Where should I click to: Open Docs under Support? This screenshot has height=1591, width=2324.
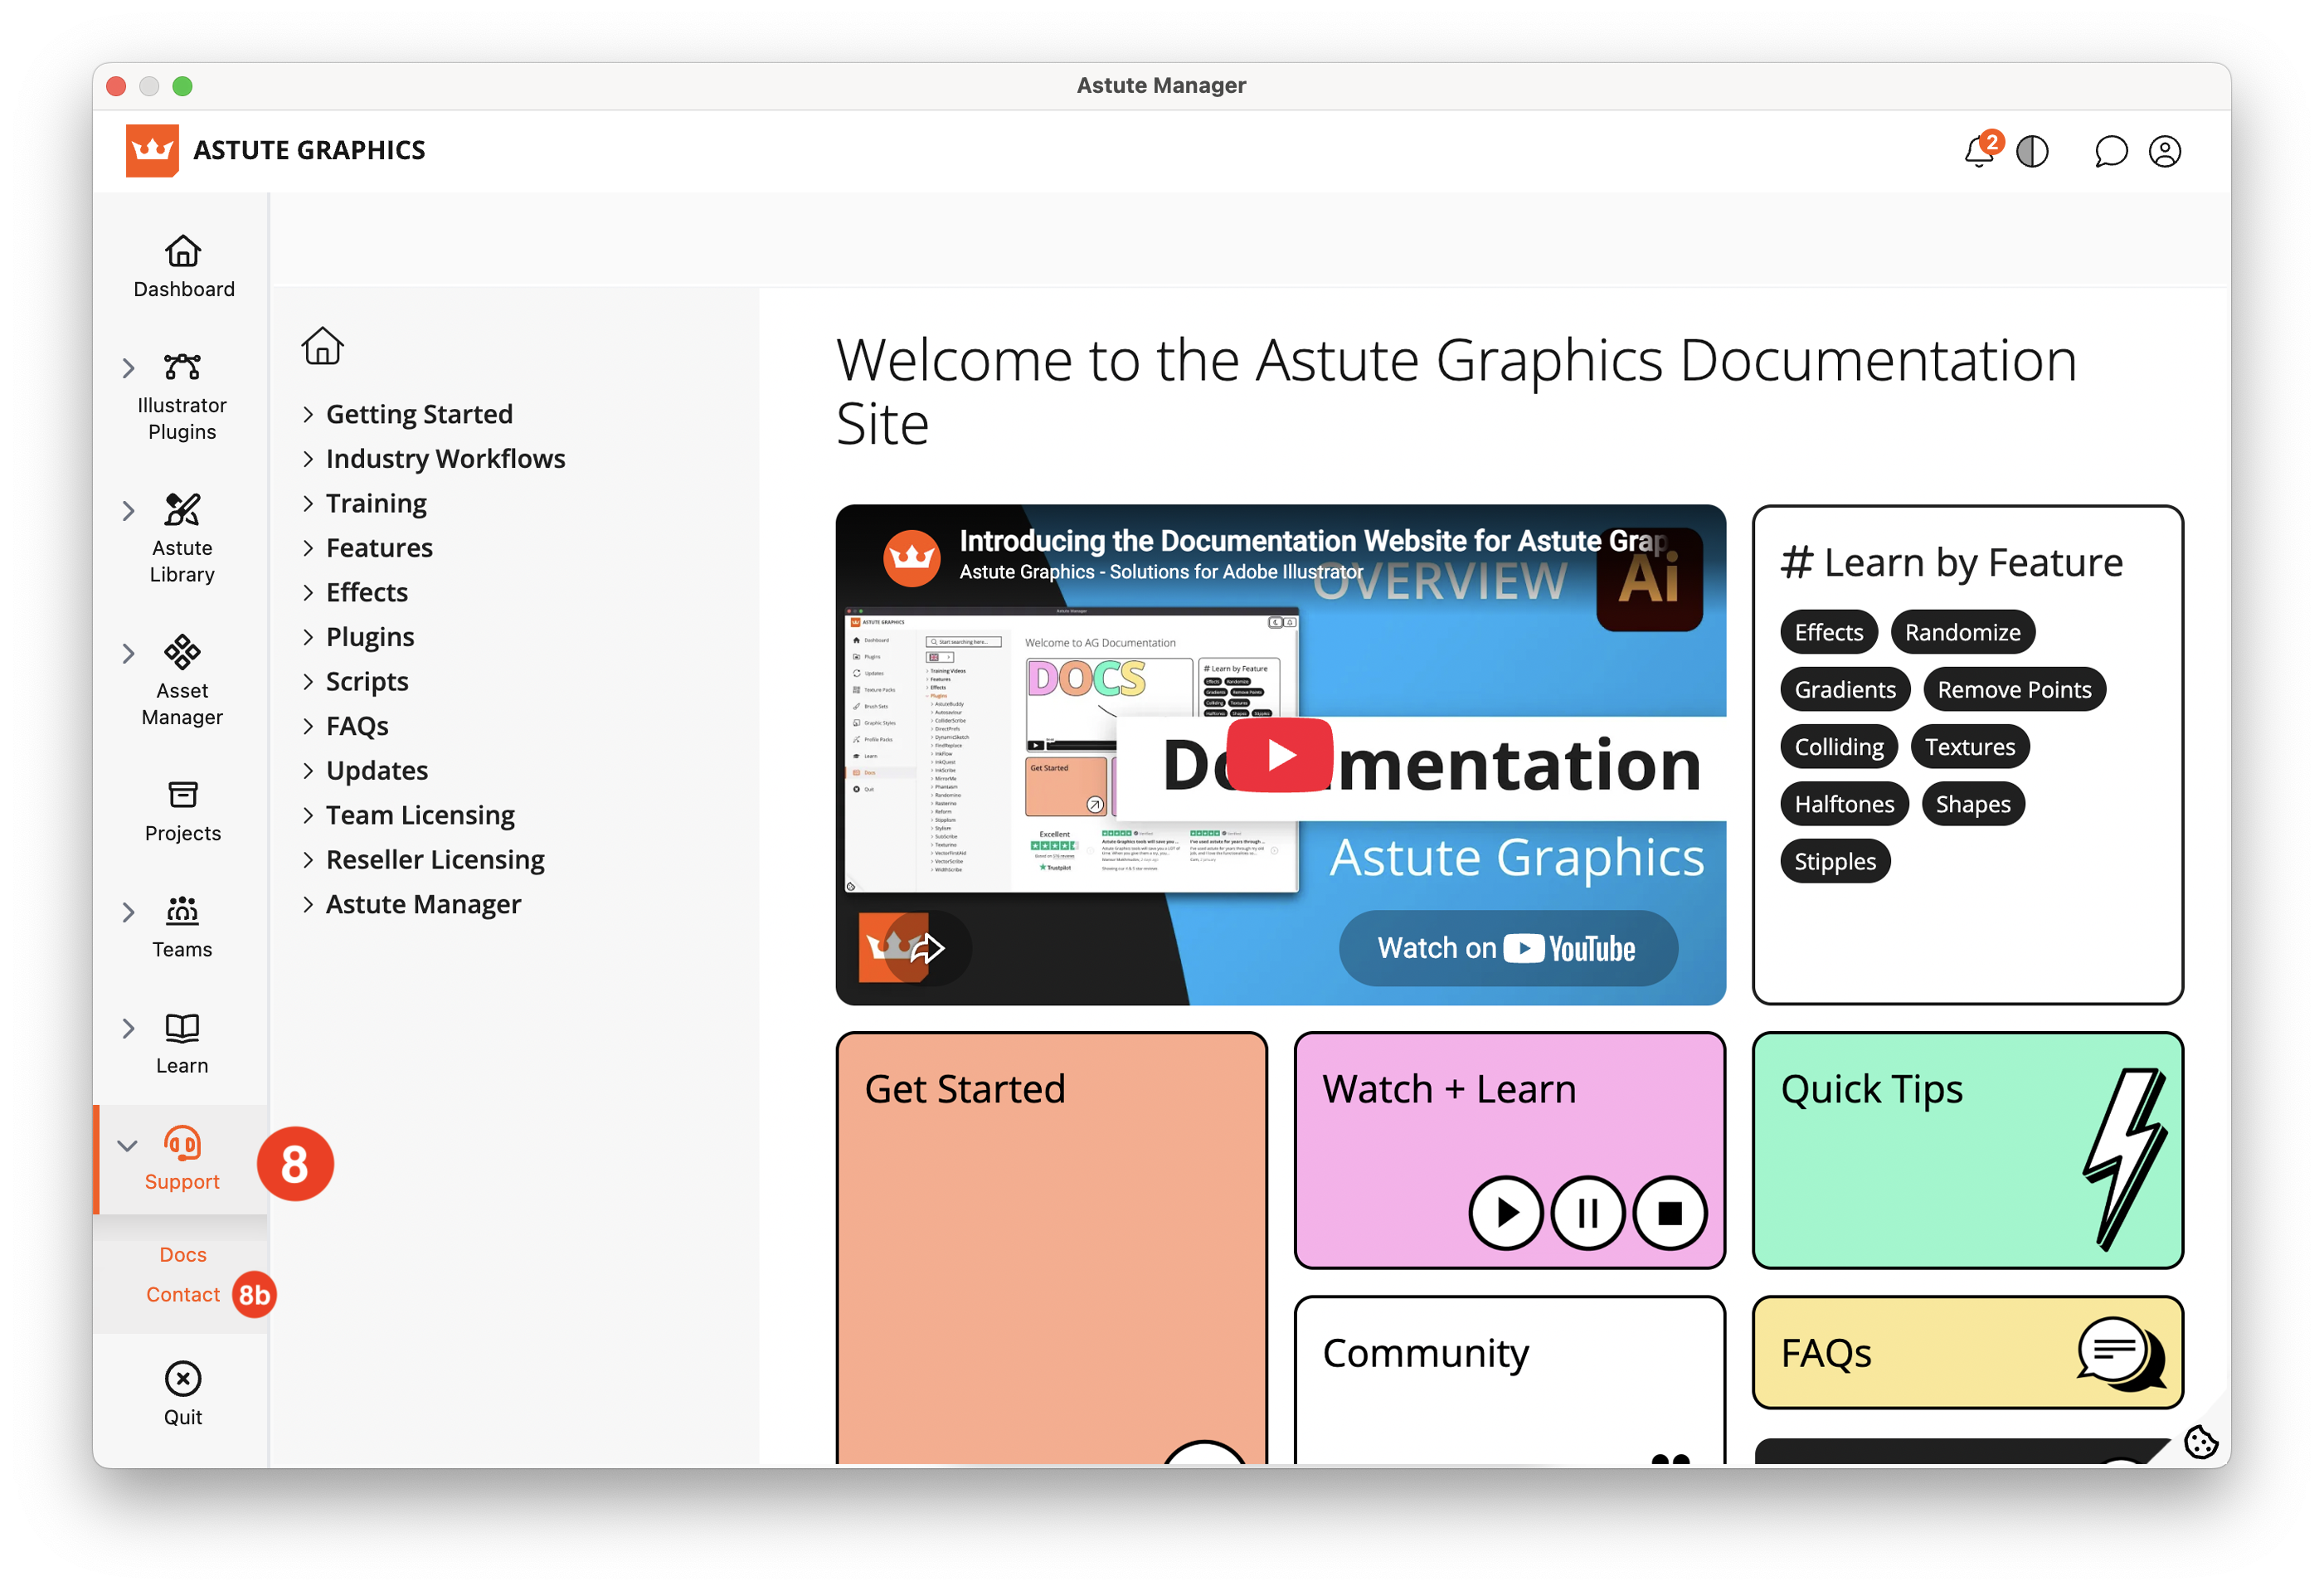point(183,1254)
